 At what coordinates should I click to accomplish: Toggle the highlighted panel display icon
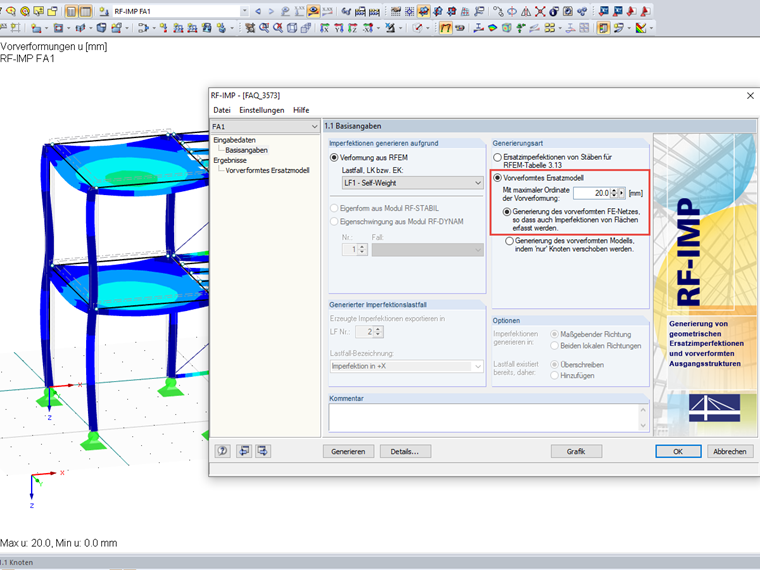pos(603,28)
